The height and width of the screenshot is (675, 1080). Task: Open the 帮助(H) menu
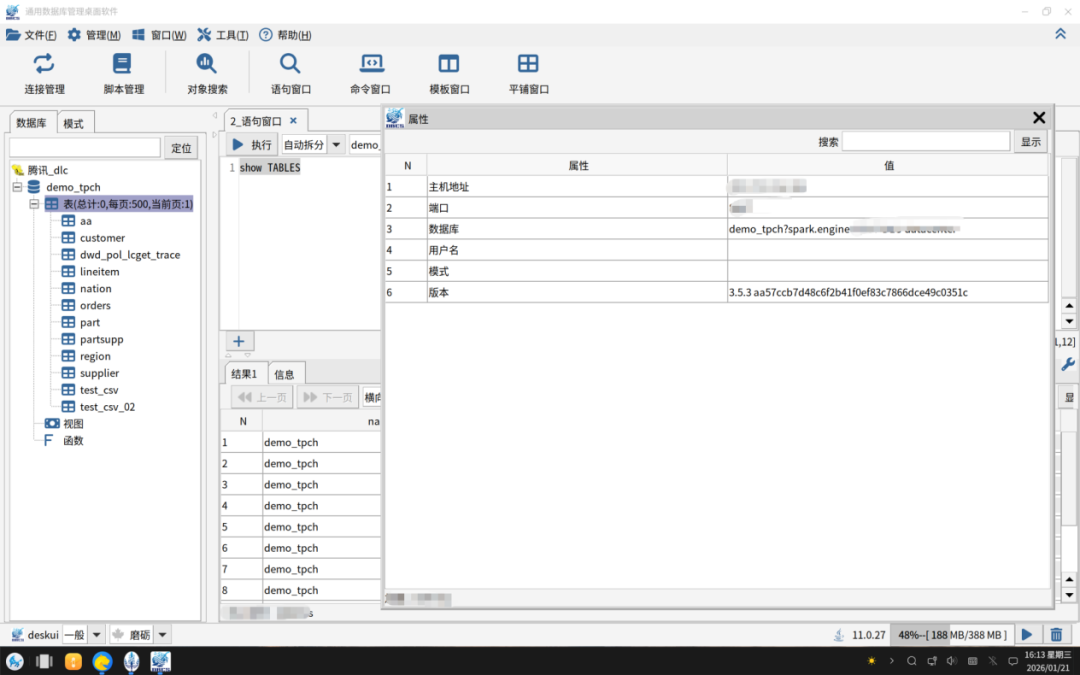pos(285,34)
